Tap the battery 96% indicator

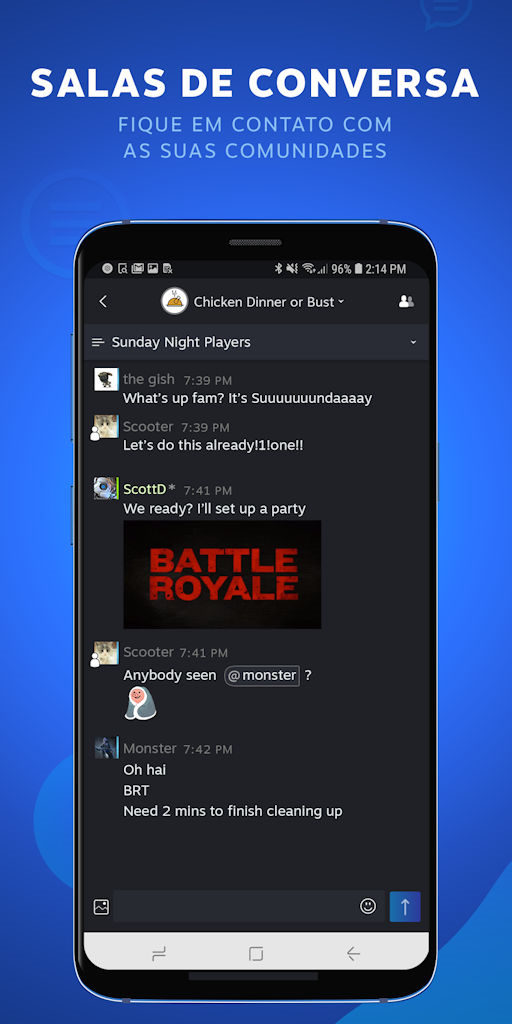coord(347,268)
